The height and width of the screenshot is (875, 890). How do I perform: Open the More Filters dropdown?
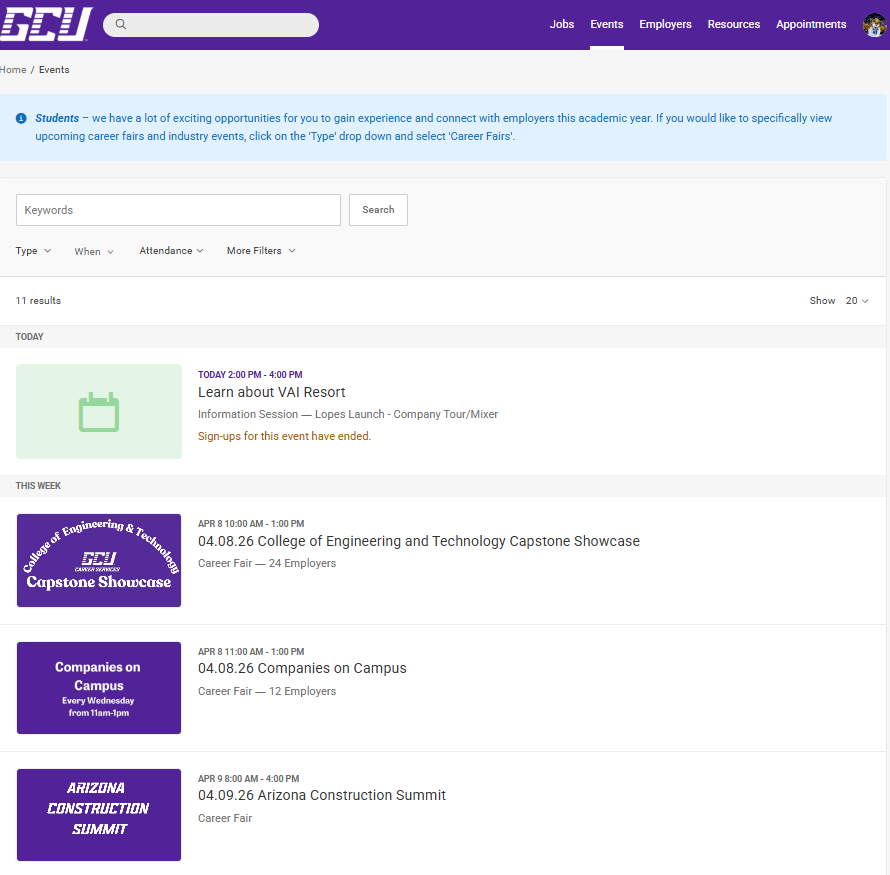click(x=261, y=251)
